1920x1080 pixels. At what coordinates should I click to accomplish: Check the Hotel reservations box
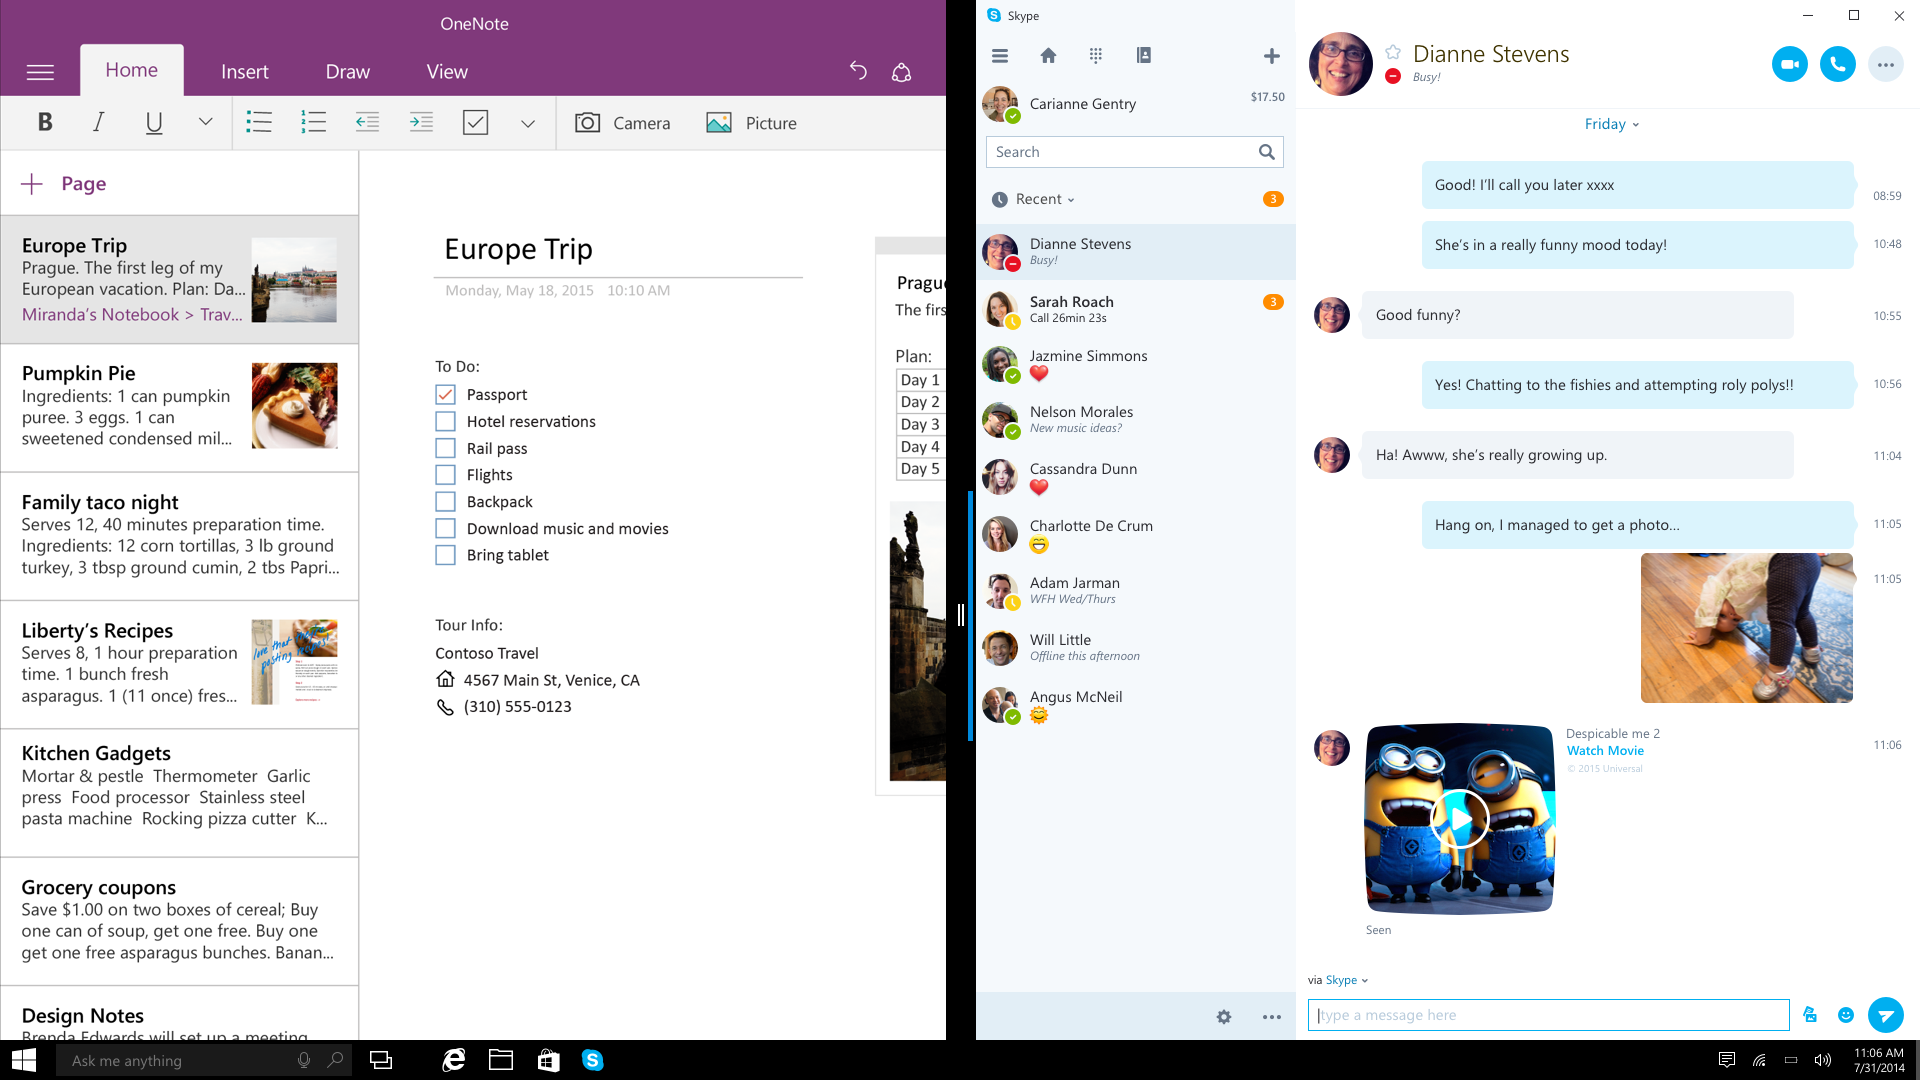click(446, 422)
